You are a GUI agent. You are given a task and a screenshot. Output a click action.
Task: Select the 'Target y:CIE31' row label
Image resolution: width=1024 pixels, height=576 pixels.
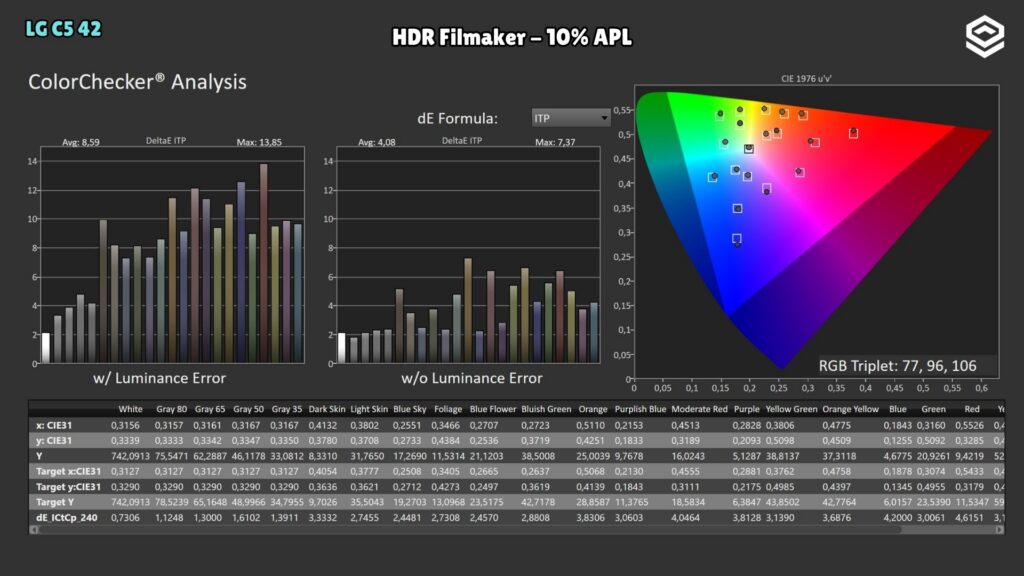[69, 487]
